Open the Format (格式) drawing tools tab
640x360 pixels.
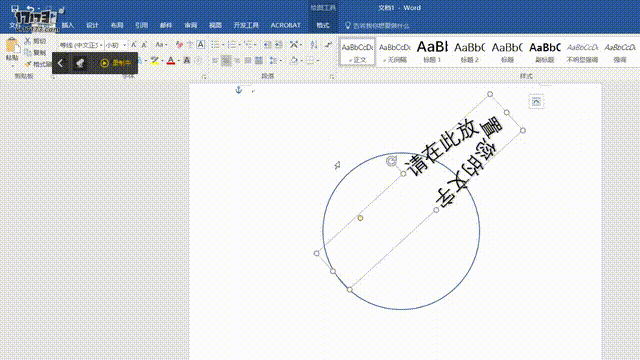point(323,25)
